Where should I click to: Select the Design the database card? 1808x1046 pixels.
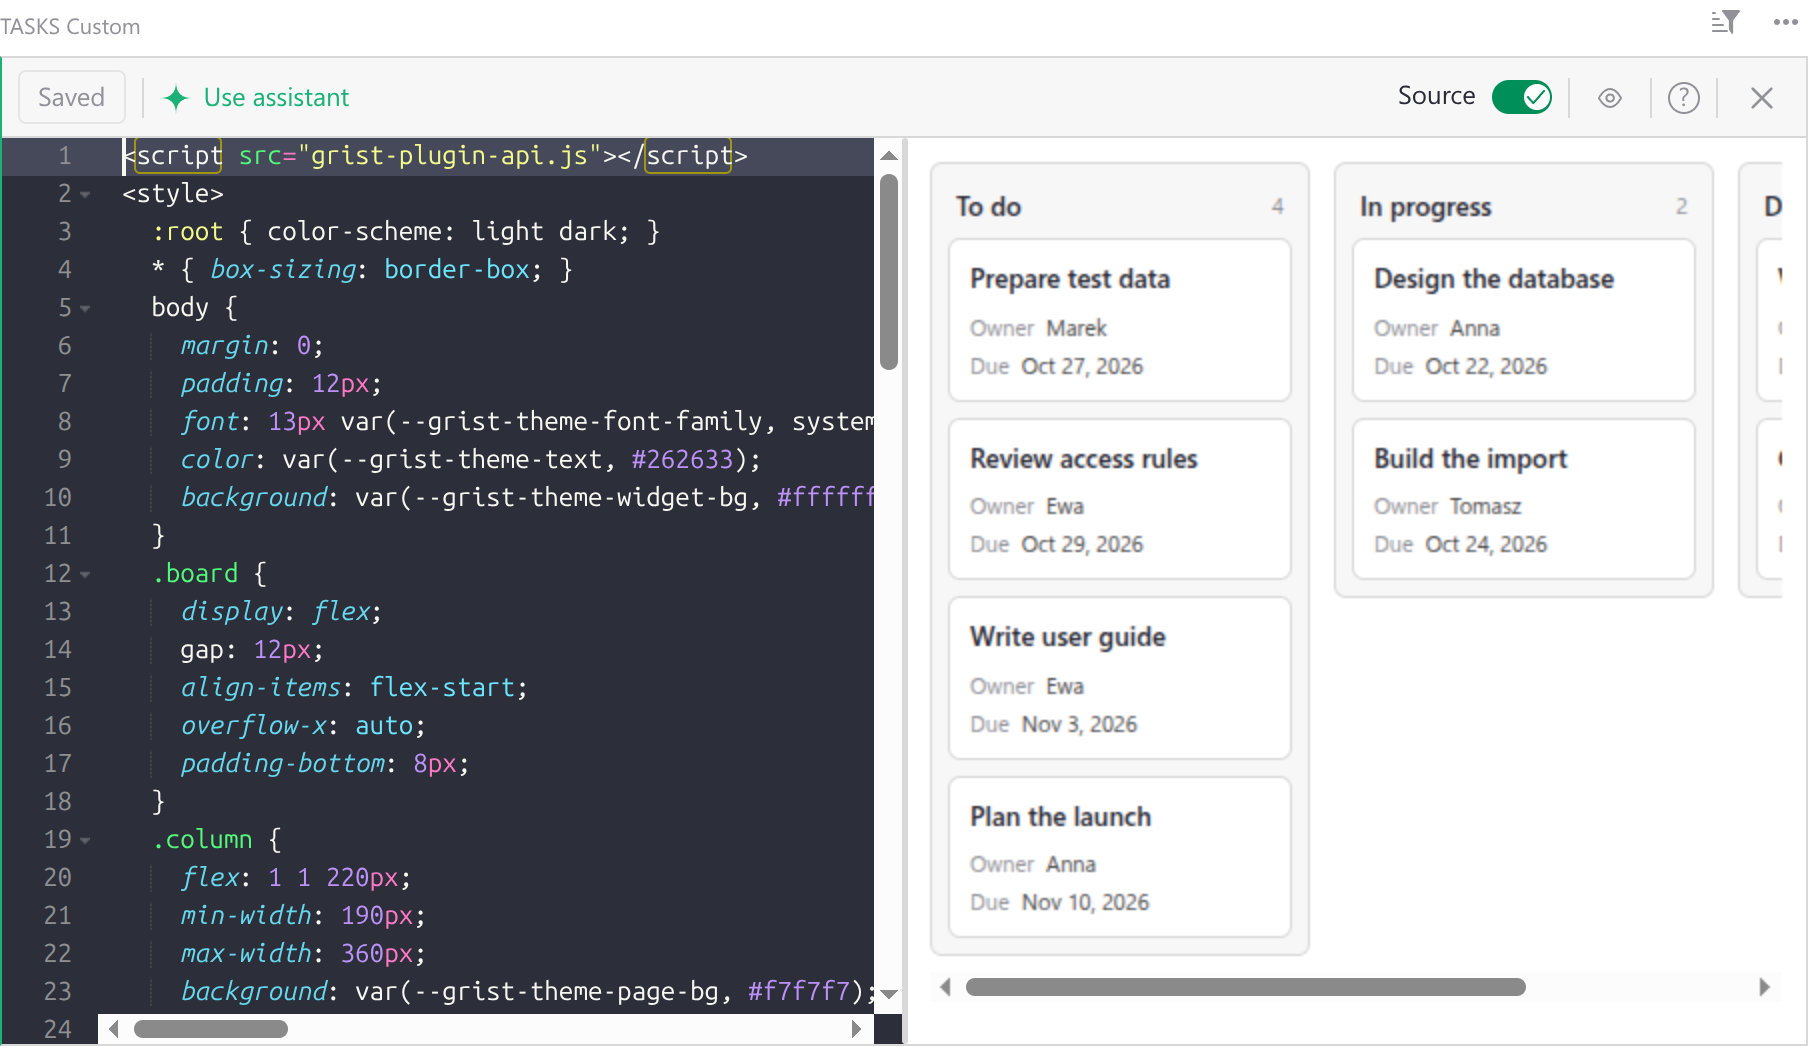pos(1523,320)
